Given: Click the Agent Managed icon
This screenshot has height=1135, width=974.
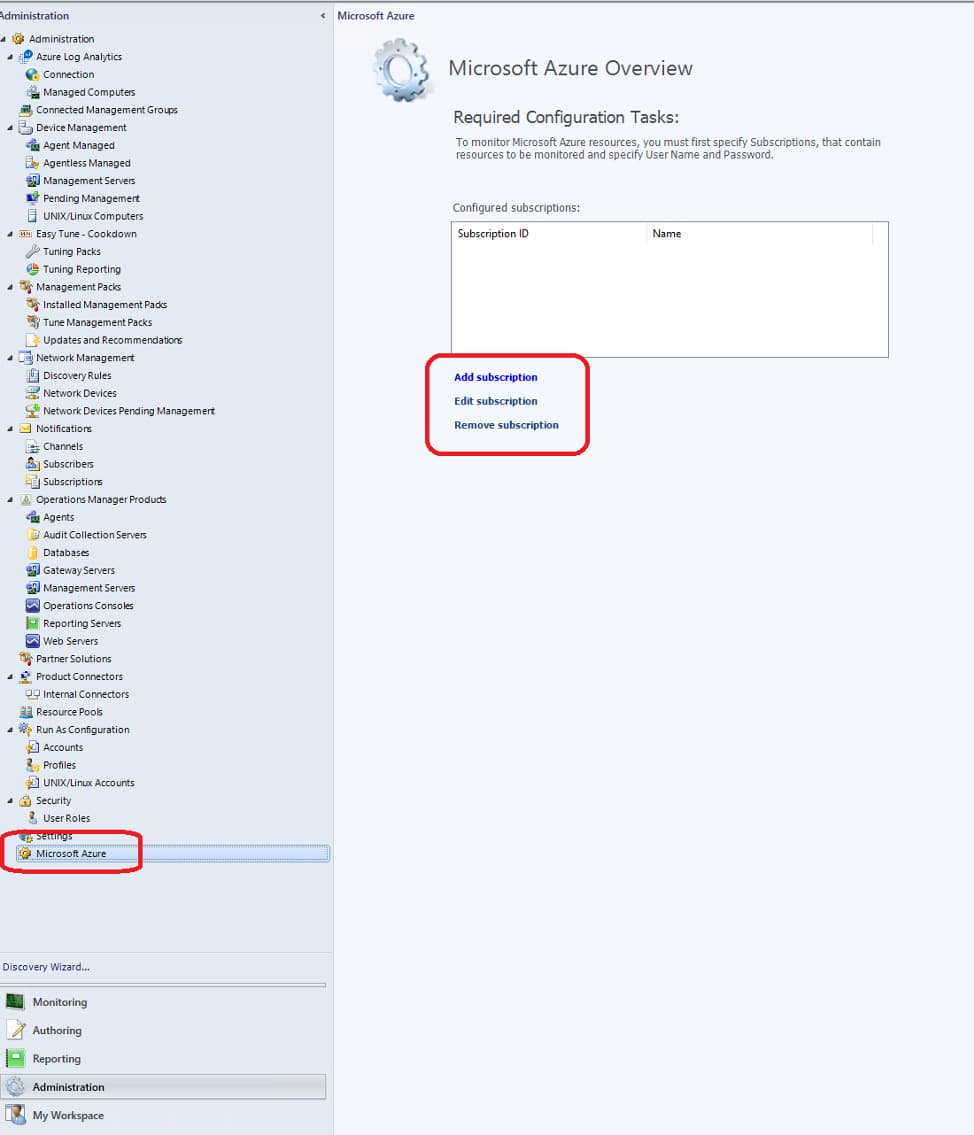Looking at the screenshot, I should tap(32, 145).
